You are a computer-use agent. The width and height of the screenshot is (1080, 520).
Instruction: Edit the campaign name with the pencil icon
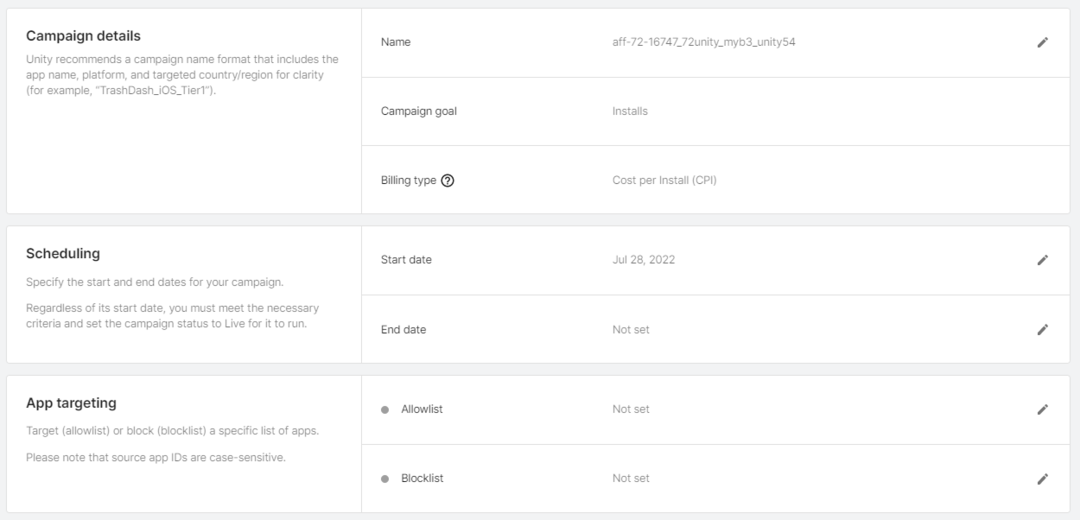click(1042, 42)
